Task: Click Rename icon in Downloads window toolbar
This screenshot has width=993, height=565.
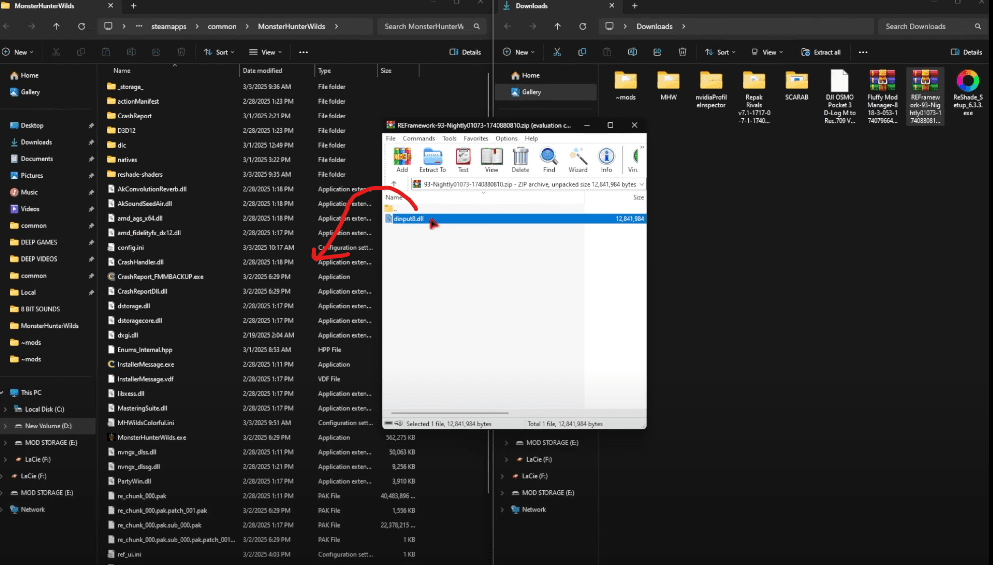Action: [632, 52]
